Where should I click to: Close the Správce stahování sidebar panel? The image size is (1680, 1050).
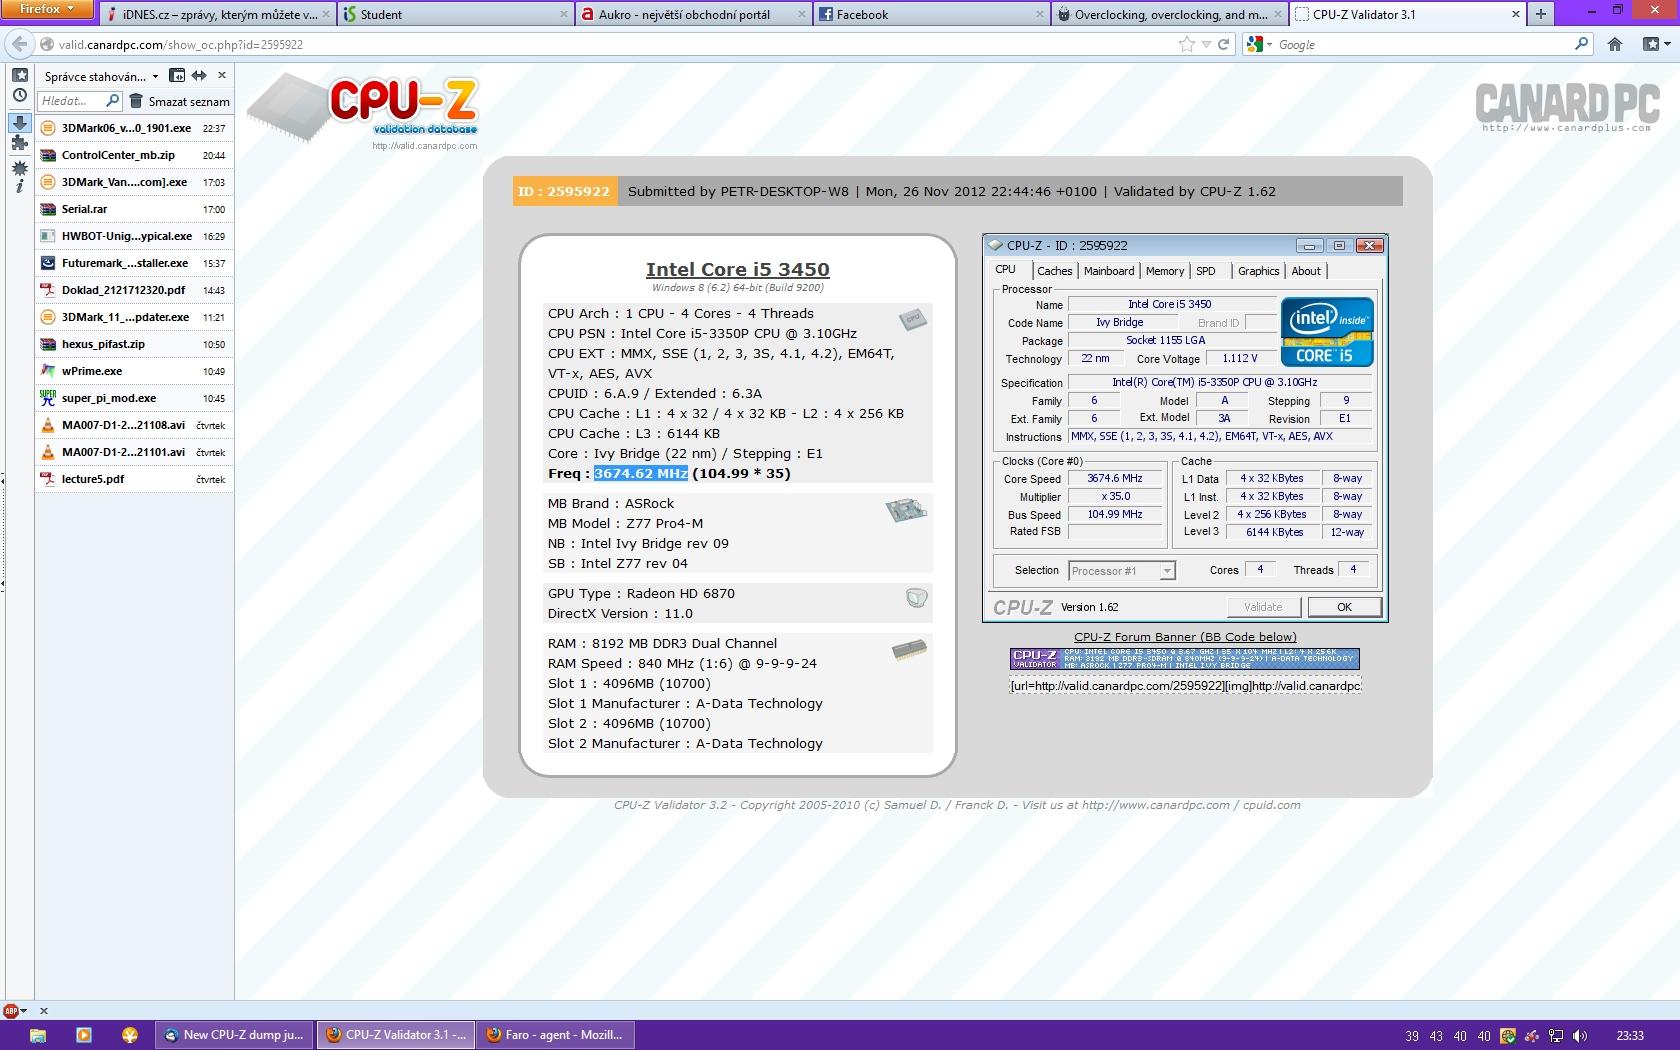[222, 75]
